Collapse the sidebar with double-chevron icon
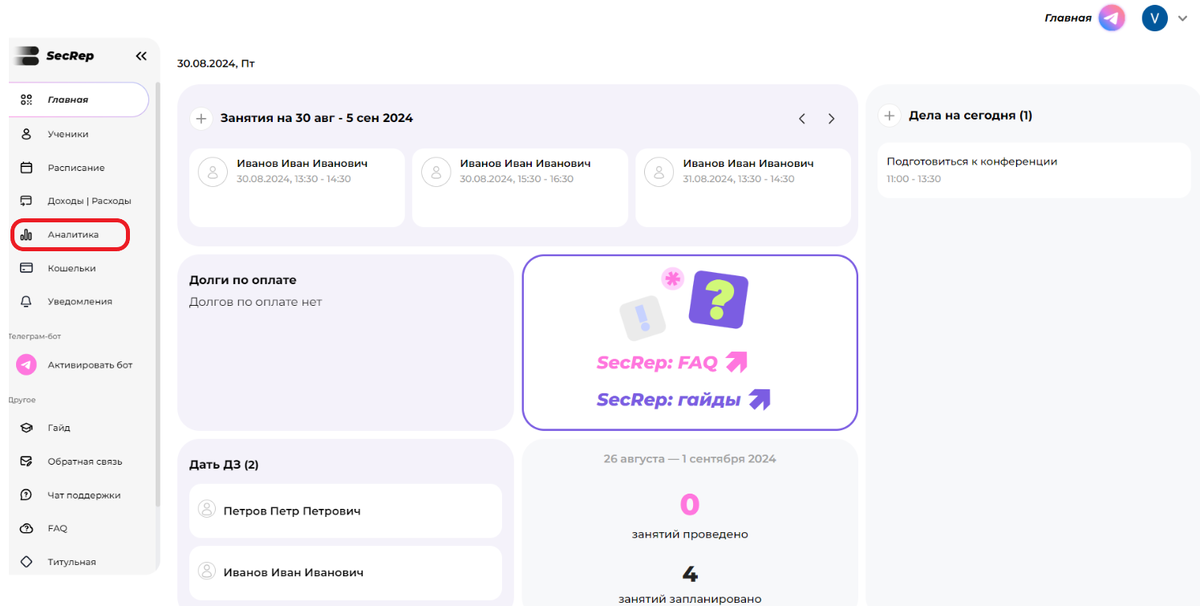Image resolution: width=1200 pixels, height=606 pixels. click(x=141, y=56)
